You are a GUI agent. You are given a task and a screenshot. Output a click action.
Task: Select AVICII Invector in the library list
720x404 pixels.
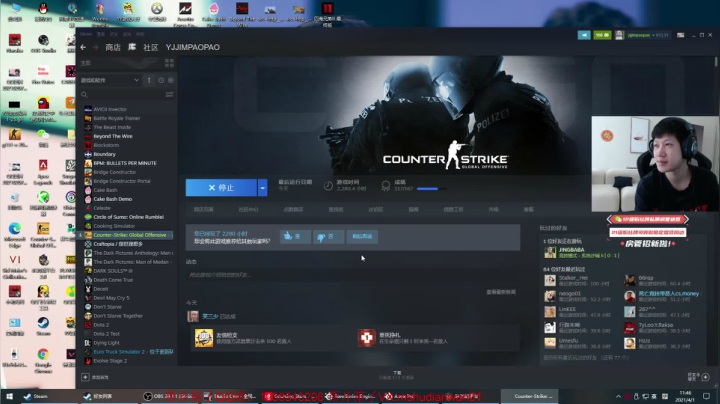(x=110, y=109)
